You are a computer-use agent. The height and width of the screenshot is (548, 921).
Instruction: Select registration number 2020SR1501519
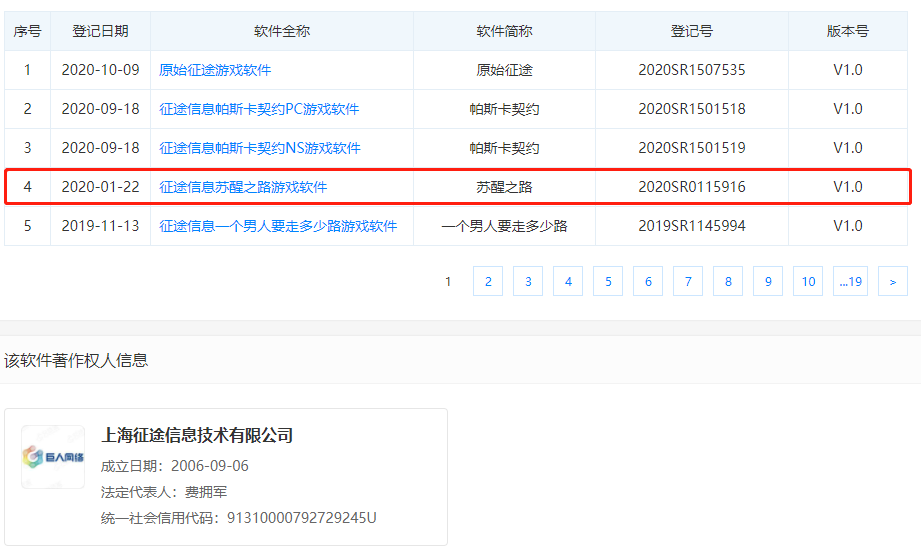tap(692, 148)
